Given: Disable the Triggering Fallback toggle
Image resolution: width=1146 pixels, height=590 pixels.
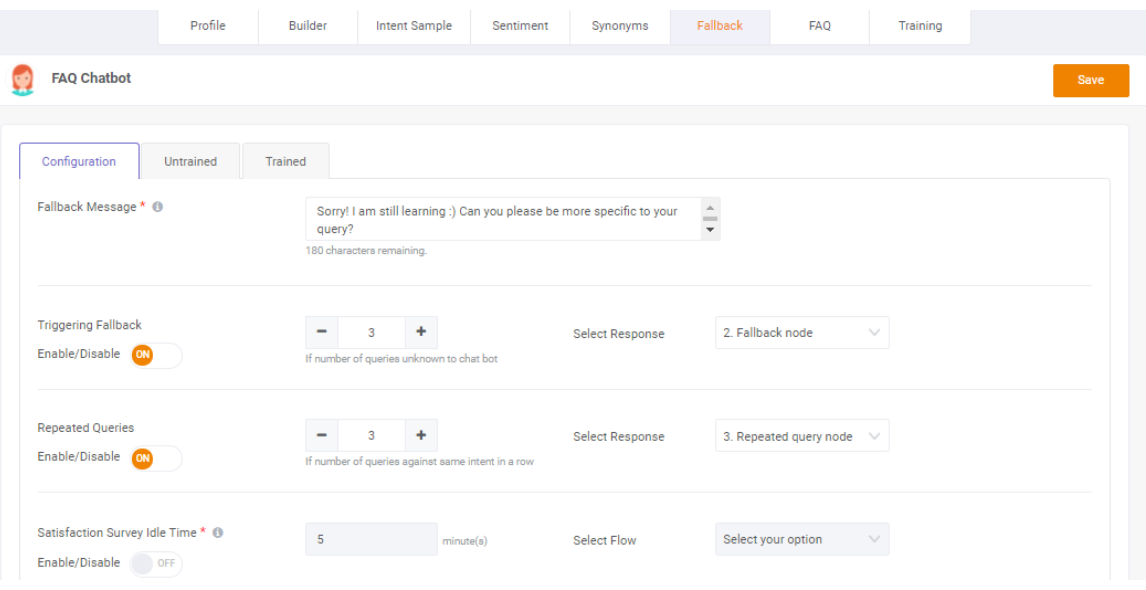Looking at the screenshot, I should tap(156, 355).
